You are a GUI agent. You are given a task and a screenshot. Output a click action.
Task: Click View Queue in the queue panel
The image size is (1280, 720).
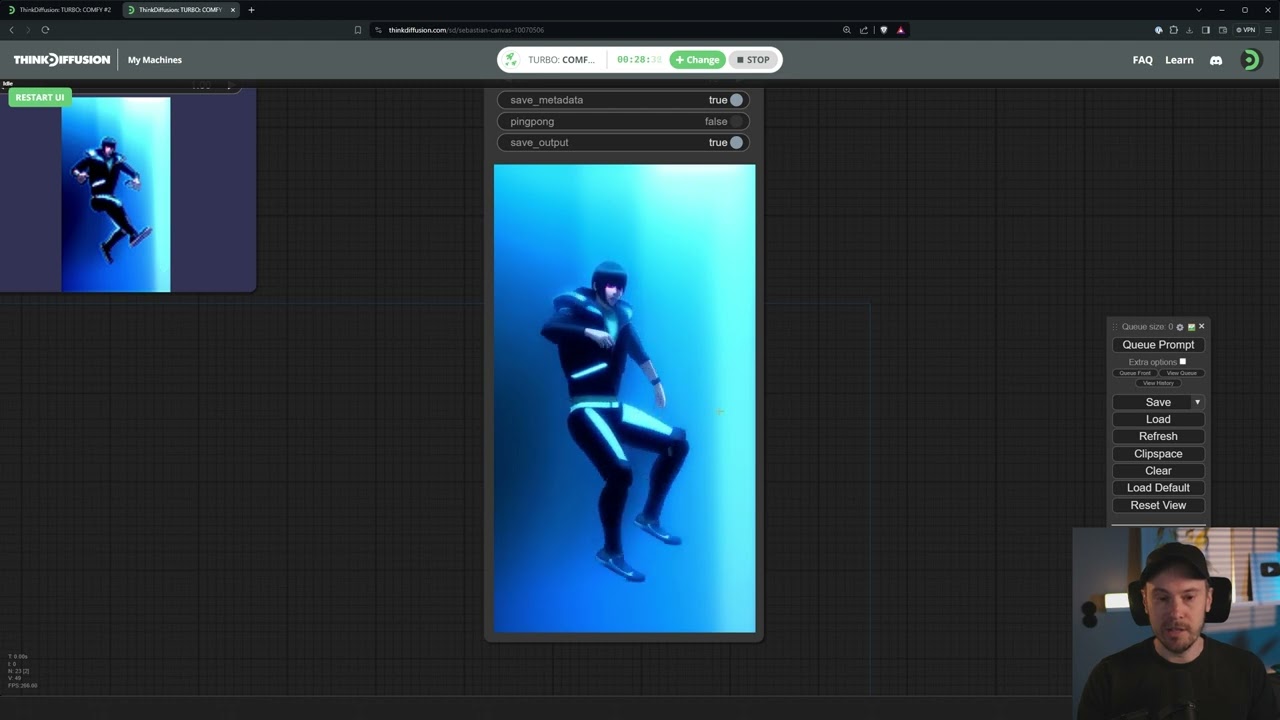coord(1181,373)
